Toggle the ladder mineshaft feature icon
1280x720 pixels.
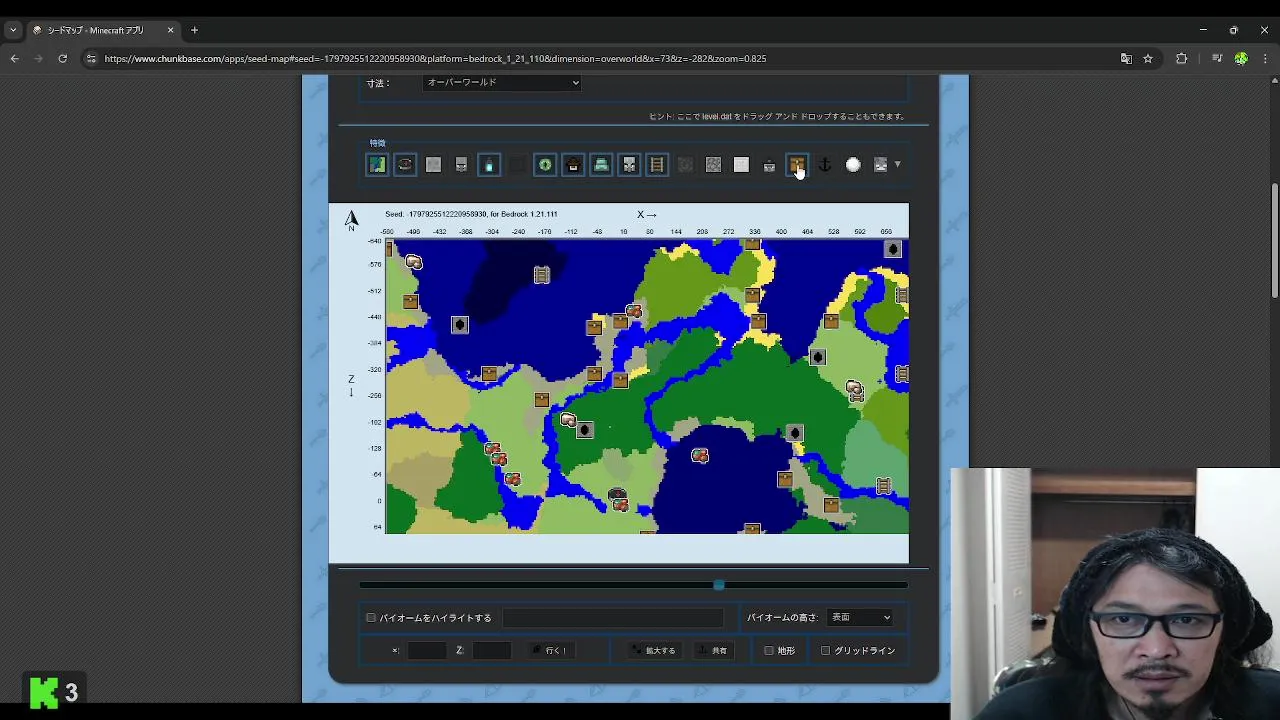point(657,165)
